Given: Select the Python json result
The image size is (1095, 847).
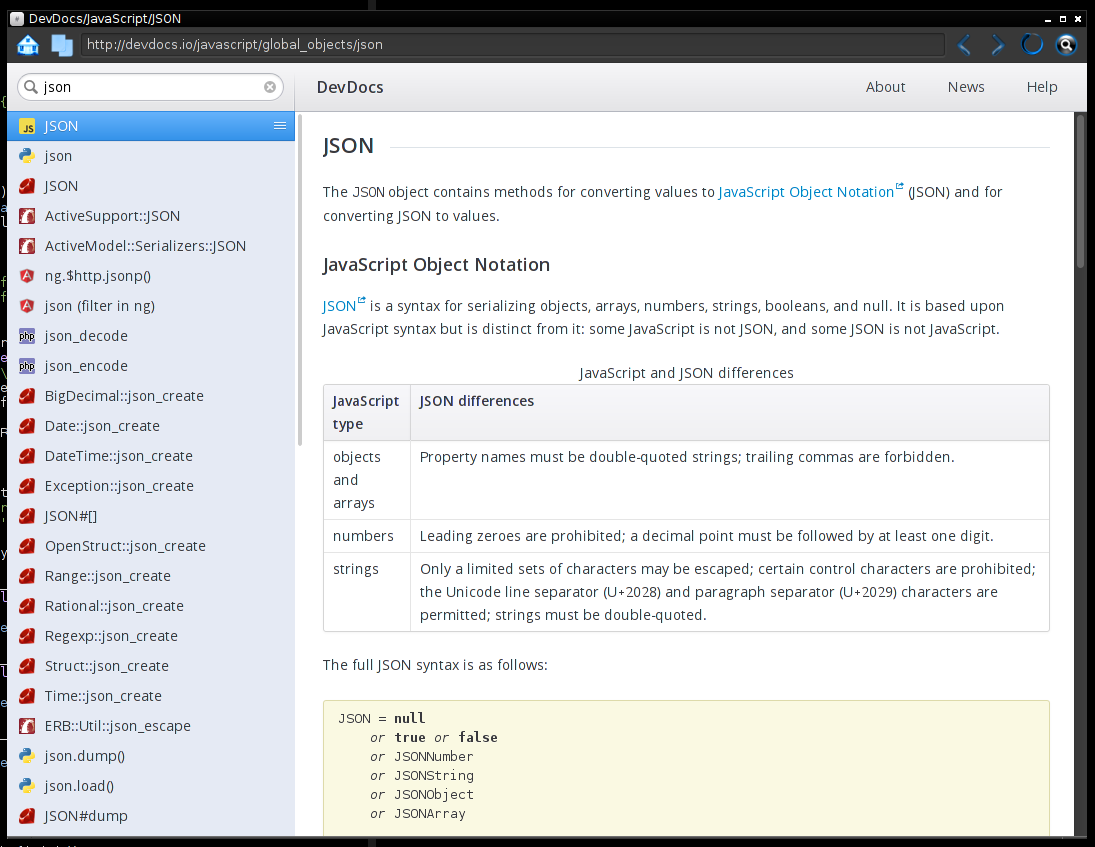Looking at the screenshot, I should point(151,156).
